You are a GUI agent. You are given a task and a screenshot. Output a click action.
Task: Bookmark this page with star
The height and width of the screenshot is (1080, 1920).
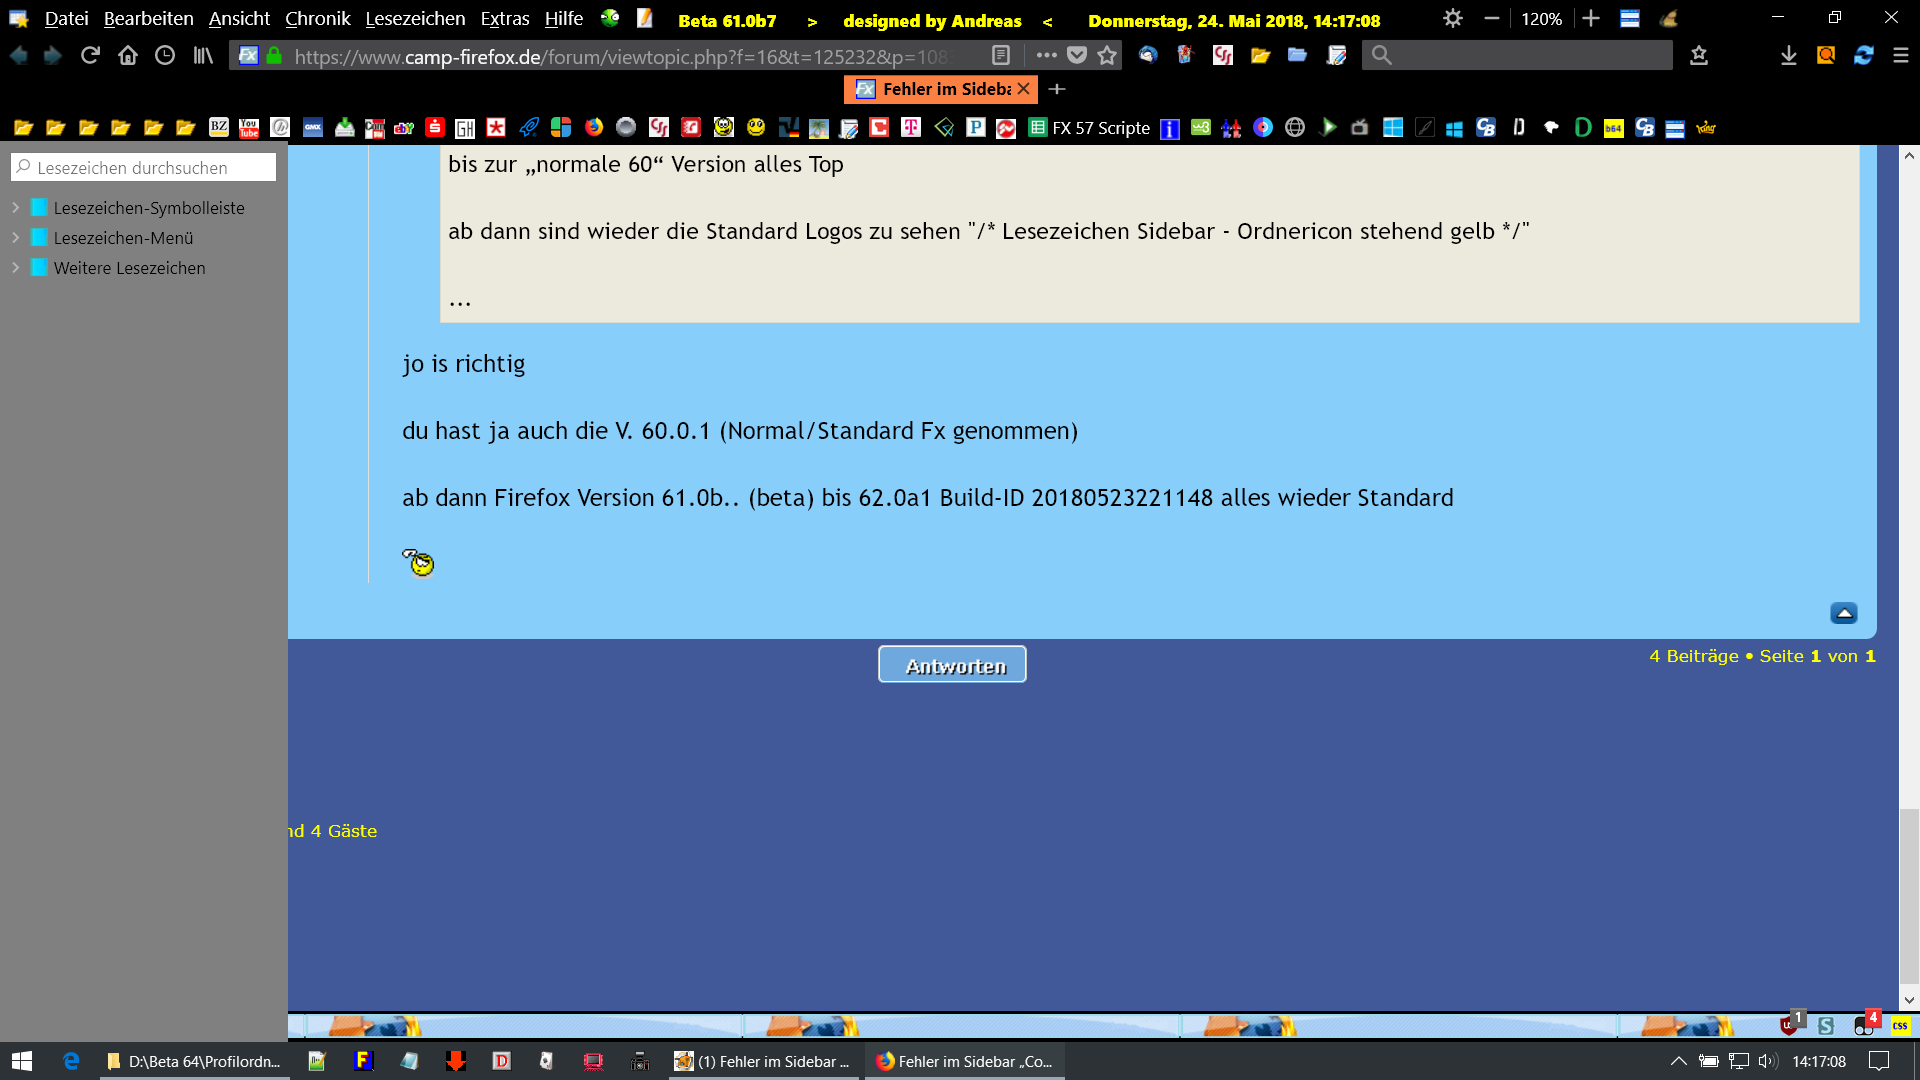click(x=1107, y=56)
